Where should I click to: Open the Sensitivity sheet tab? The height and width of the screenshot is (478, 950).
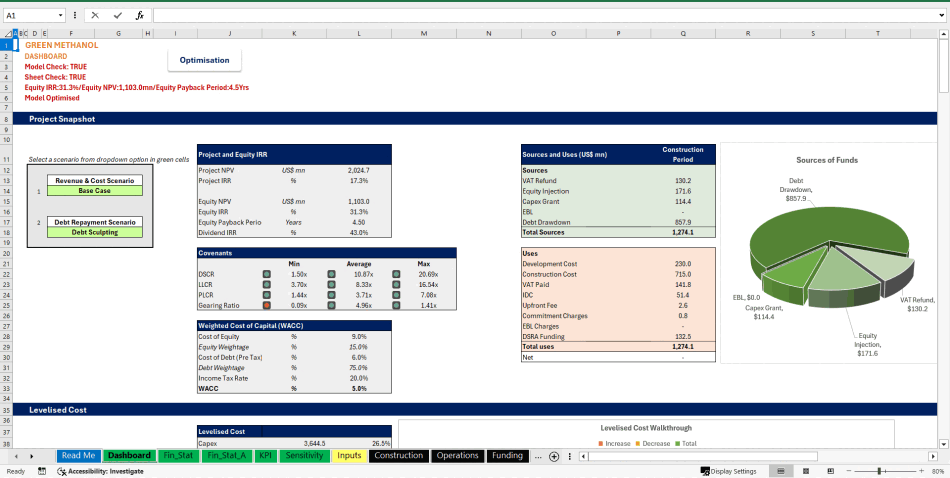304,456
